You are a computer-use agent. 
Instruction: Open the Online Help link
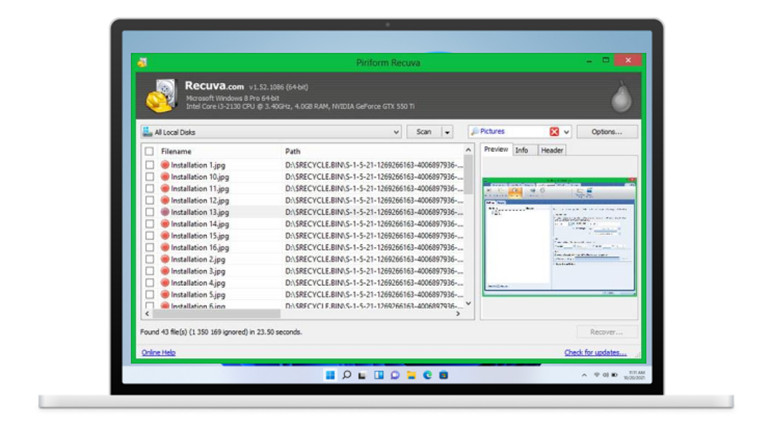point(158,352)
